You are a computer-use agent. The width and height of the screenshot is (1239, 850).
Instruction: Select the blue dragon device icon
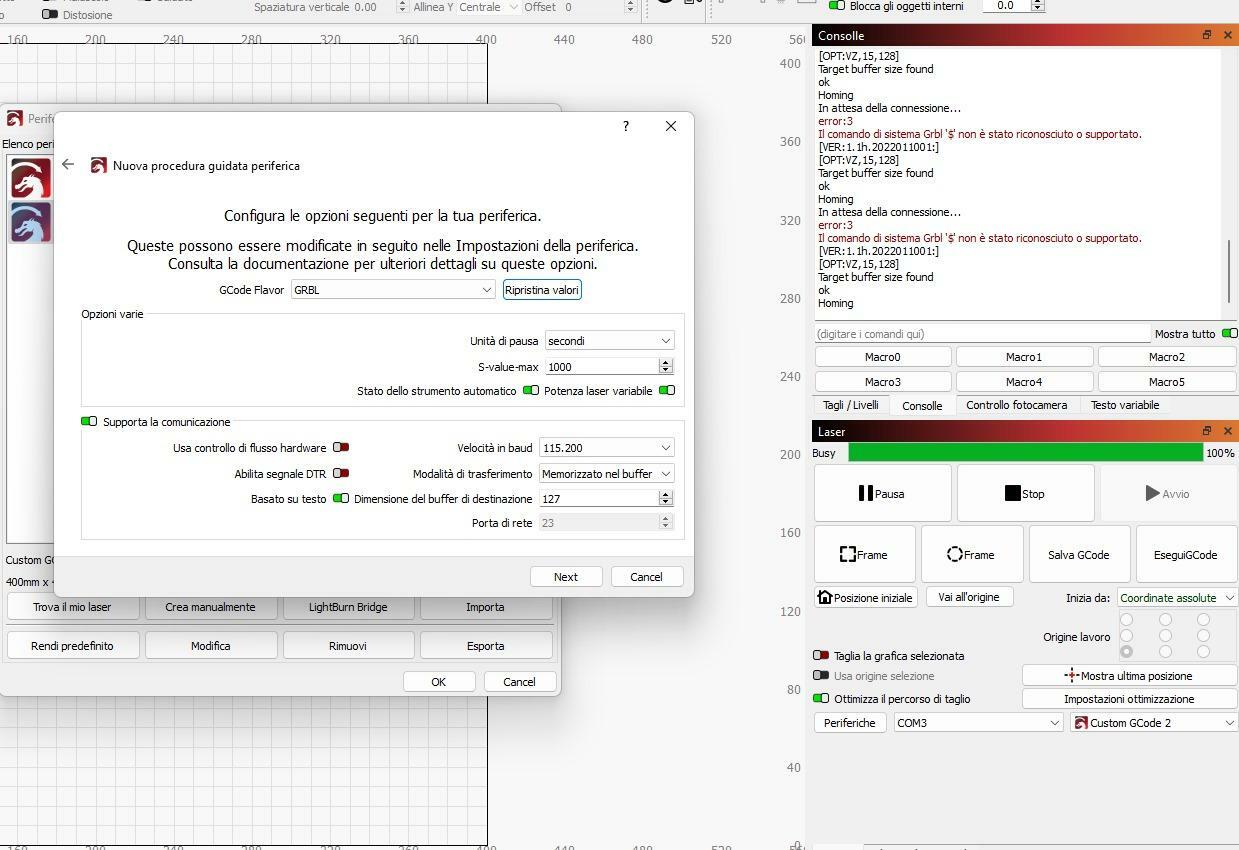pyautogui.click(x=30, y=222)
